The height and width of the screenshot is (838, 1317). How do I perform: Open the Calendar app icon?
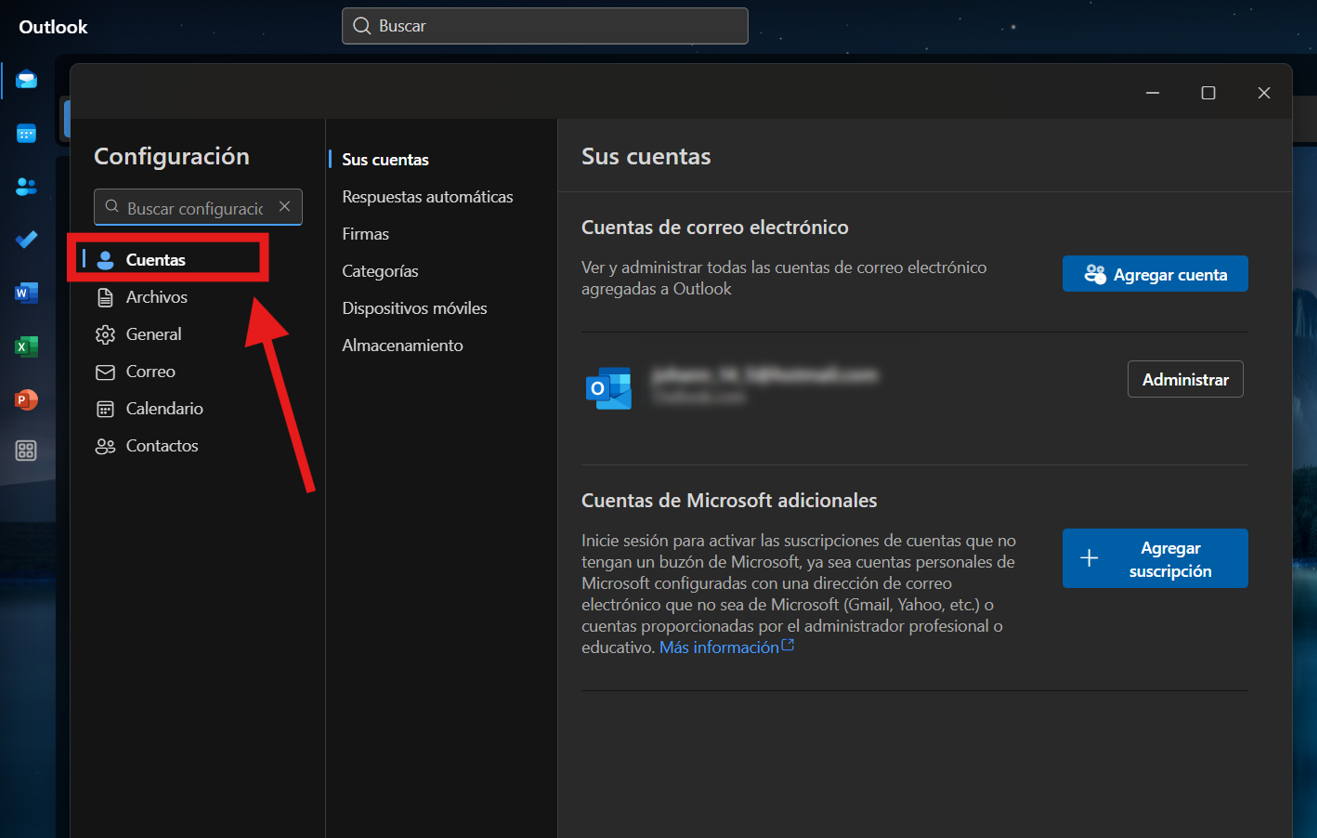(x=26, y=133)
